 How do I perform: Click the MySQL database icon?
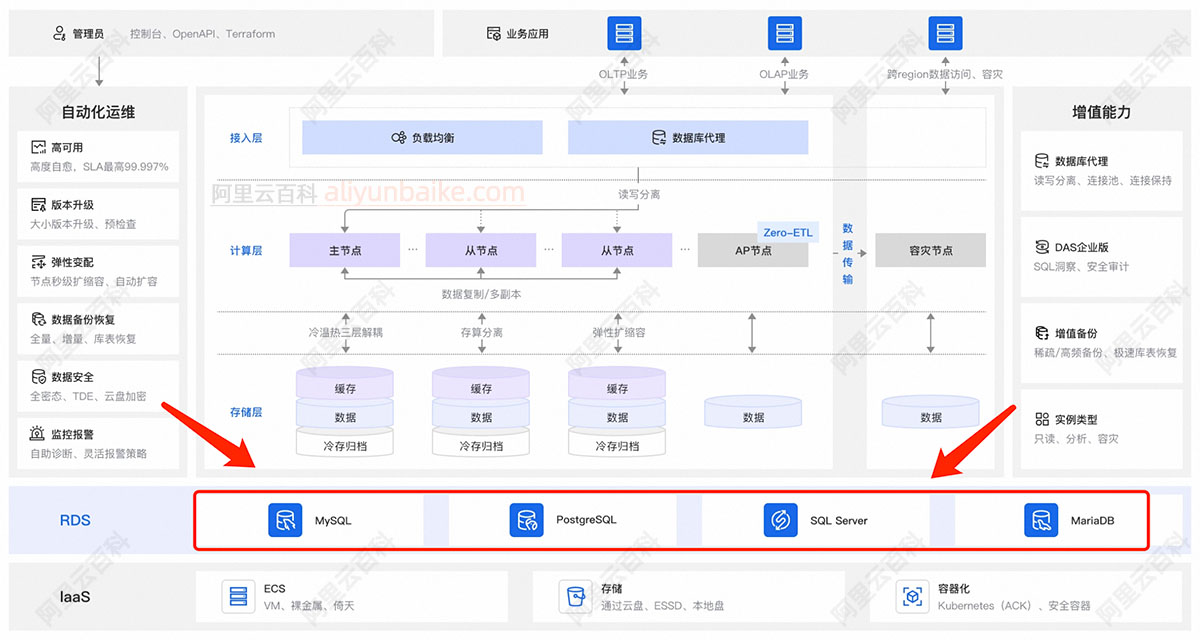[285, 521]
